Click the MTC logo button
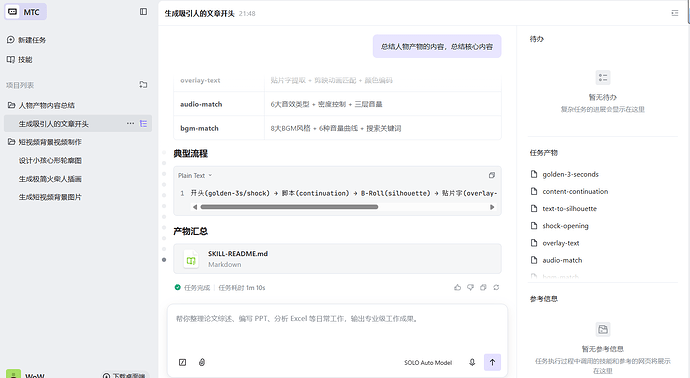690x378 pixels. [x=25, y=12]
